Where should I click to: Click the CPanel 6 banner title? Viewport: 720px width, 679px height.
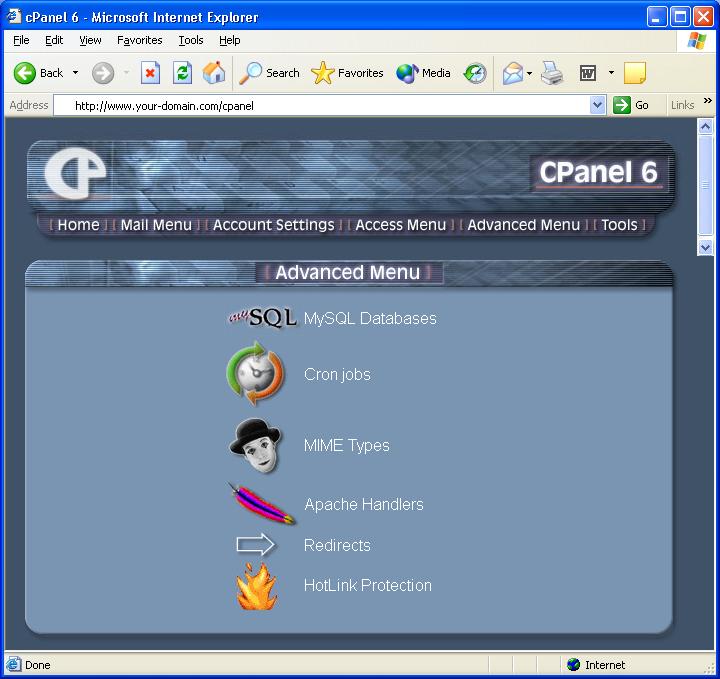click(598, 173)
